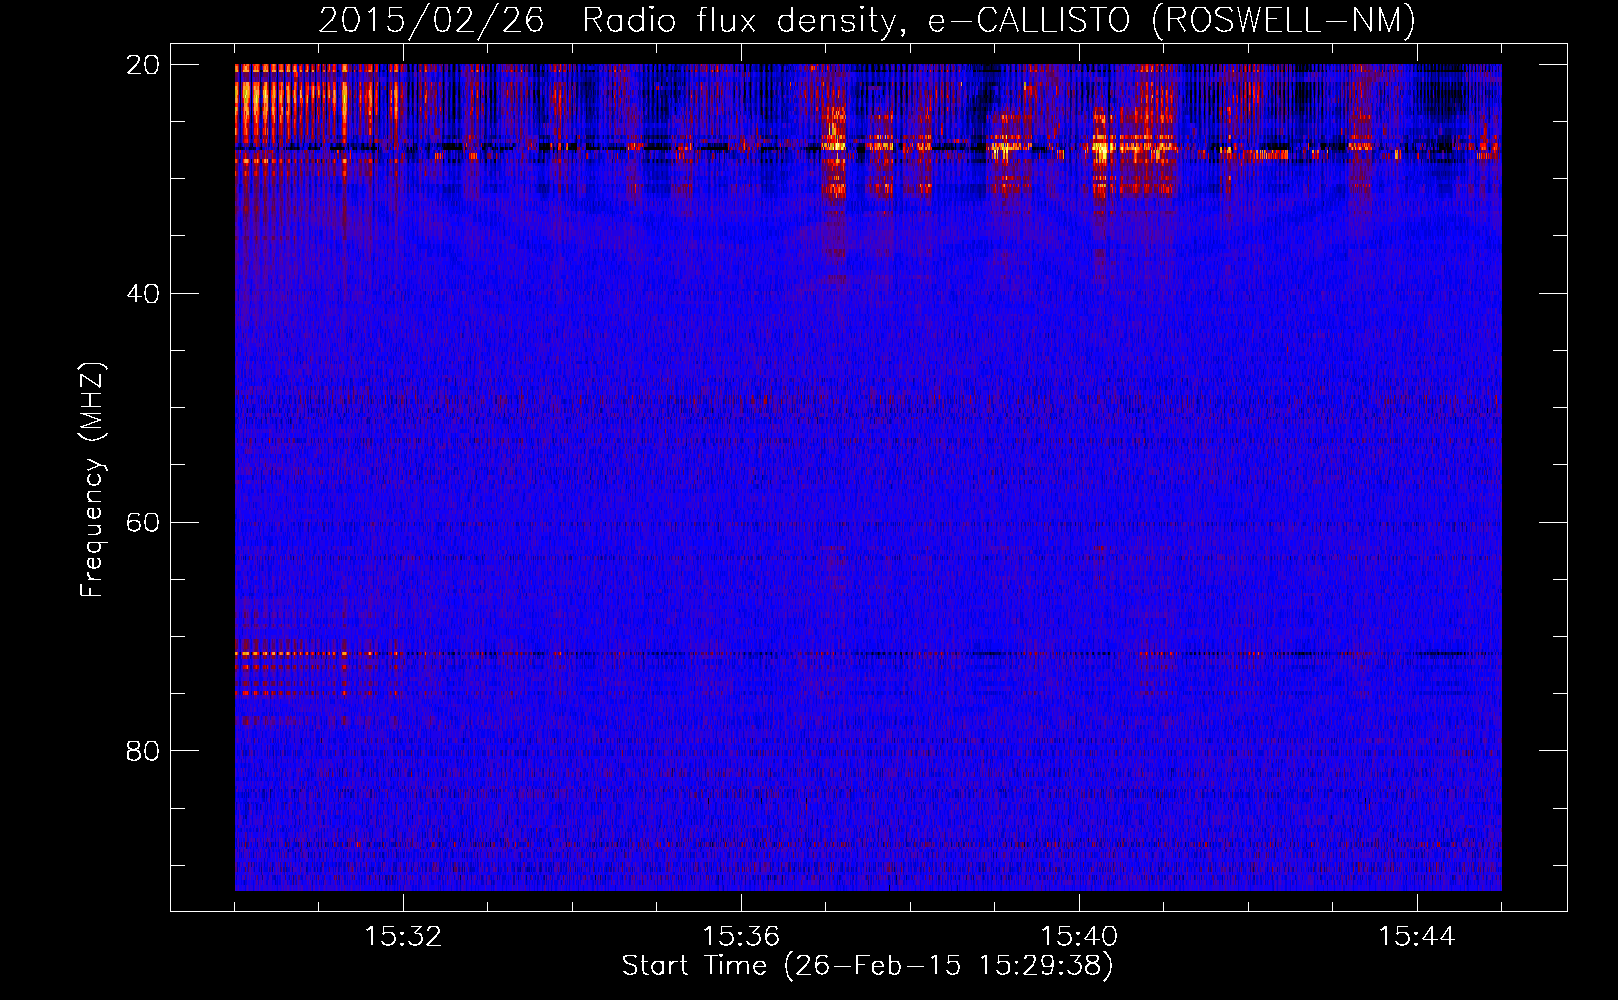Viewport: 1618px width, 1000px height.
Task: Click the "Start Time (26-Feb-15 15:29:38)" label
Action: pyautogui.click(x=867, y=966)
